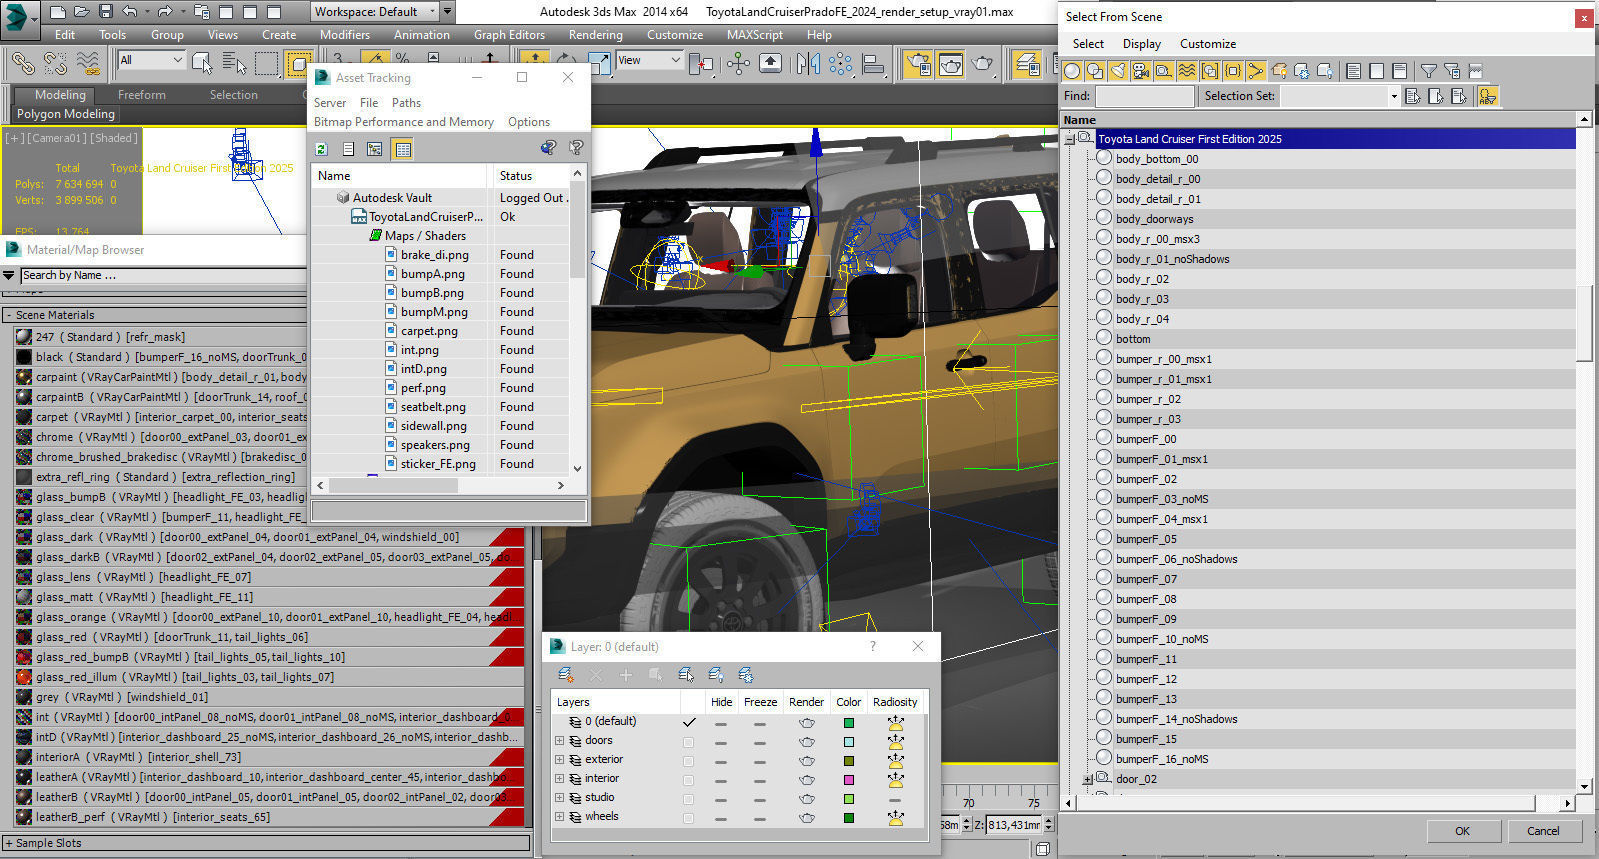Click the funnel Filter icon in Select From Scene
Viewport: 1599px width, 859px height.
pos(1429,71)
